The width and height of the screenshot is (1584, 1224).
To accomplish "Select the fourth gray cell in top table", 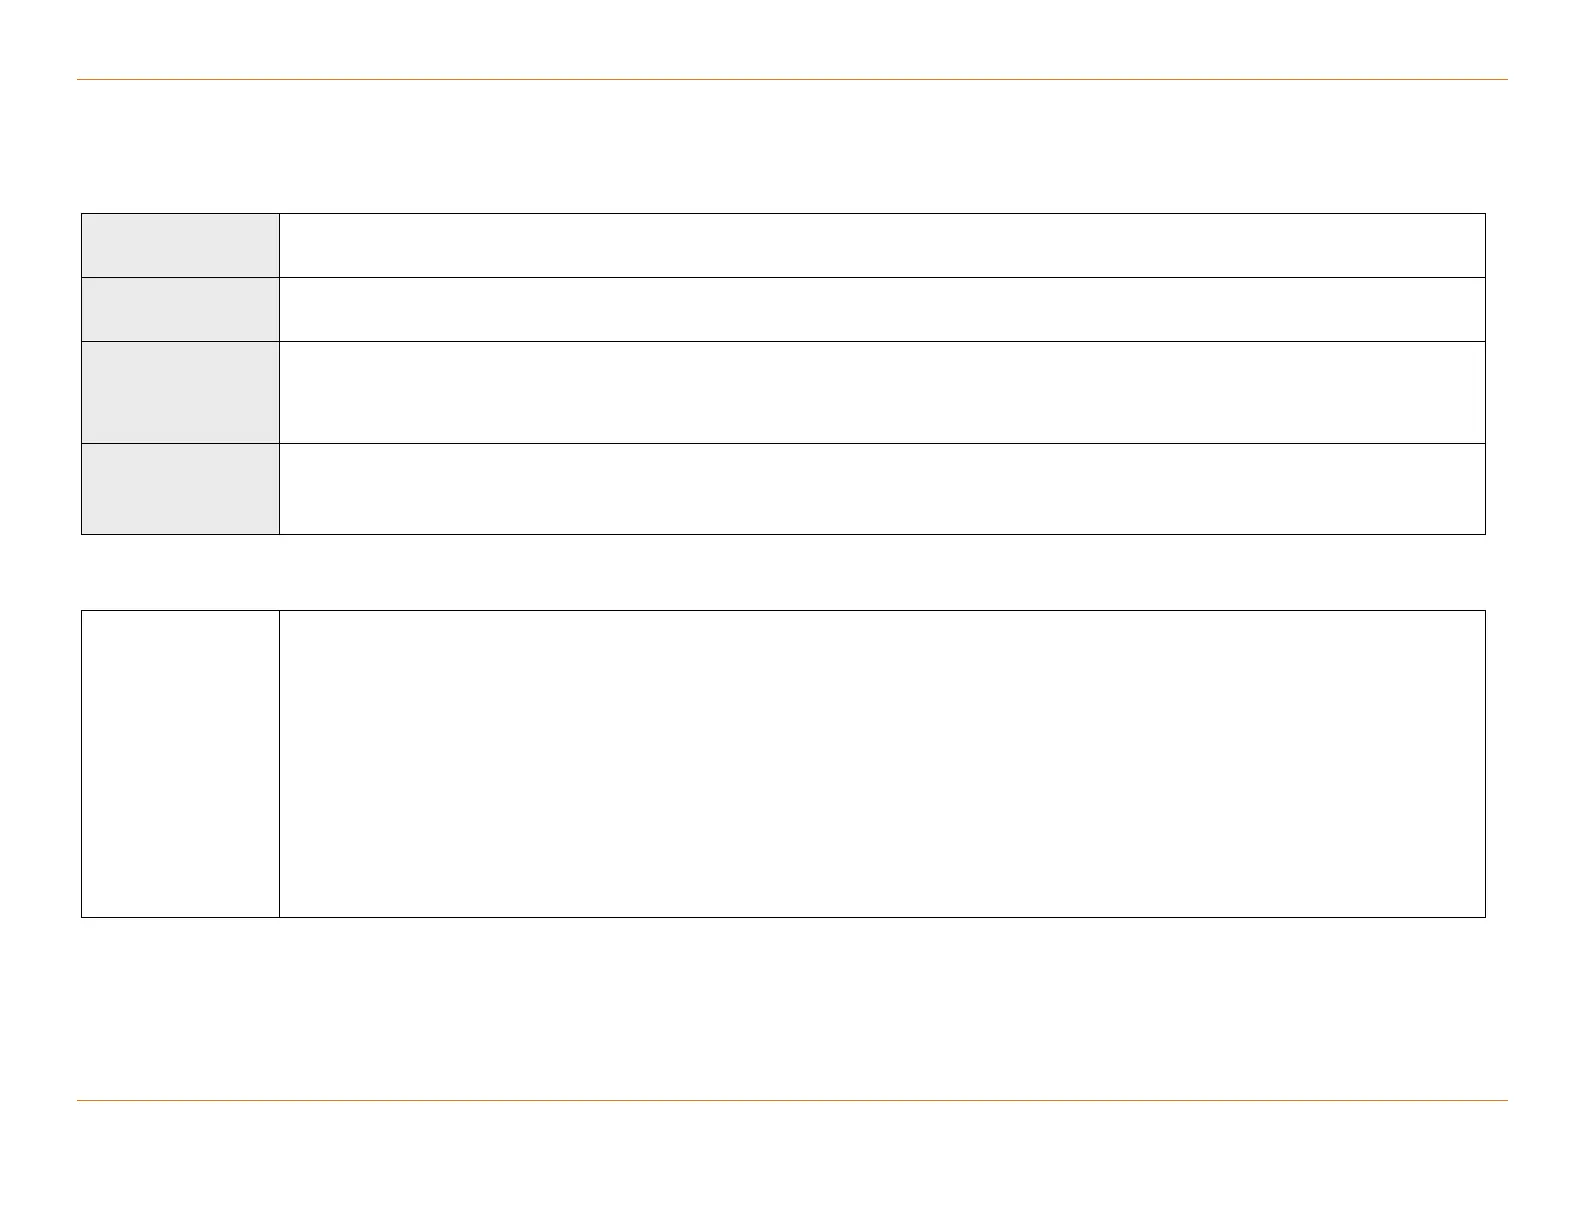I will pyautogui.click(x=180, y=488).
